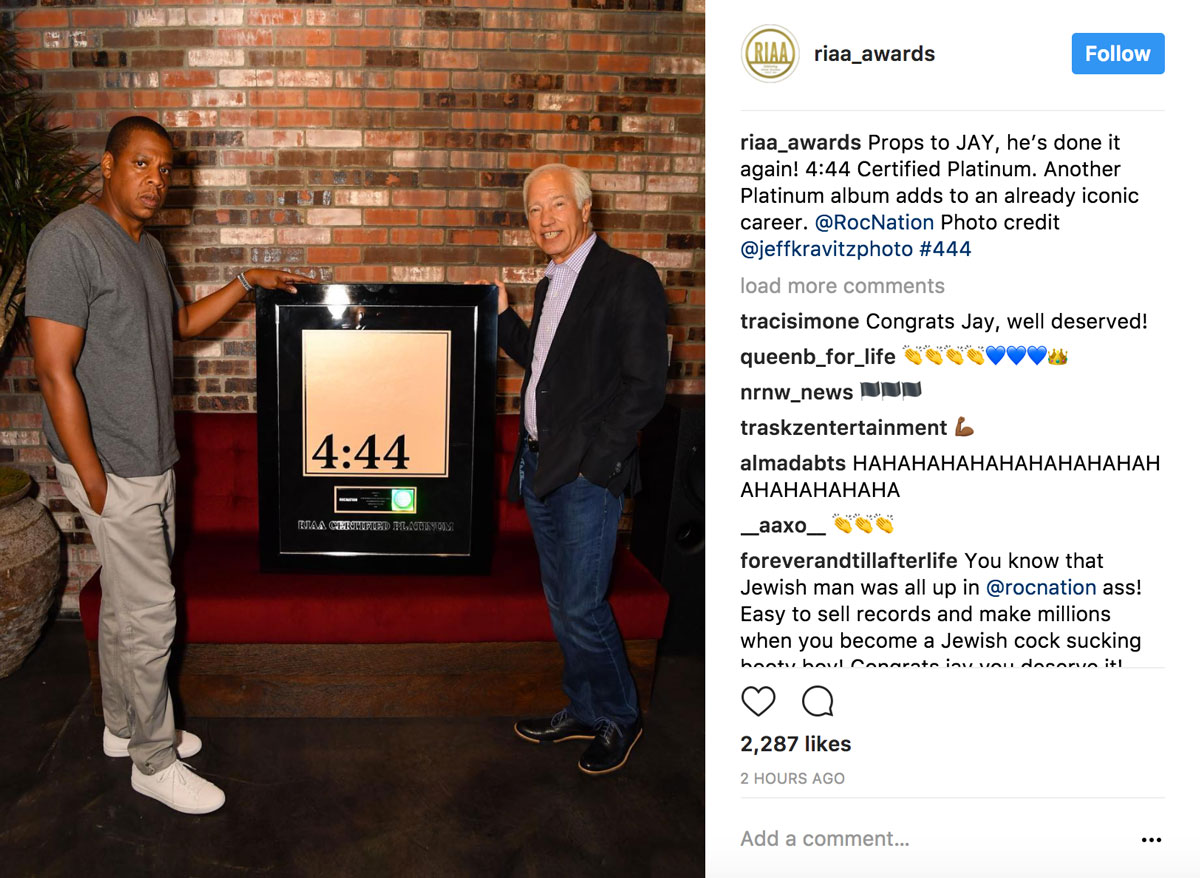Image resolution: width=1200 pixels, height=878 pixels.
Task: Open @jeffkravitzphoto photo credit link
Action: (x=826, y=249)
